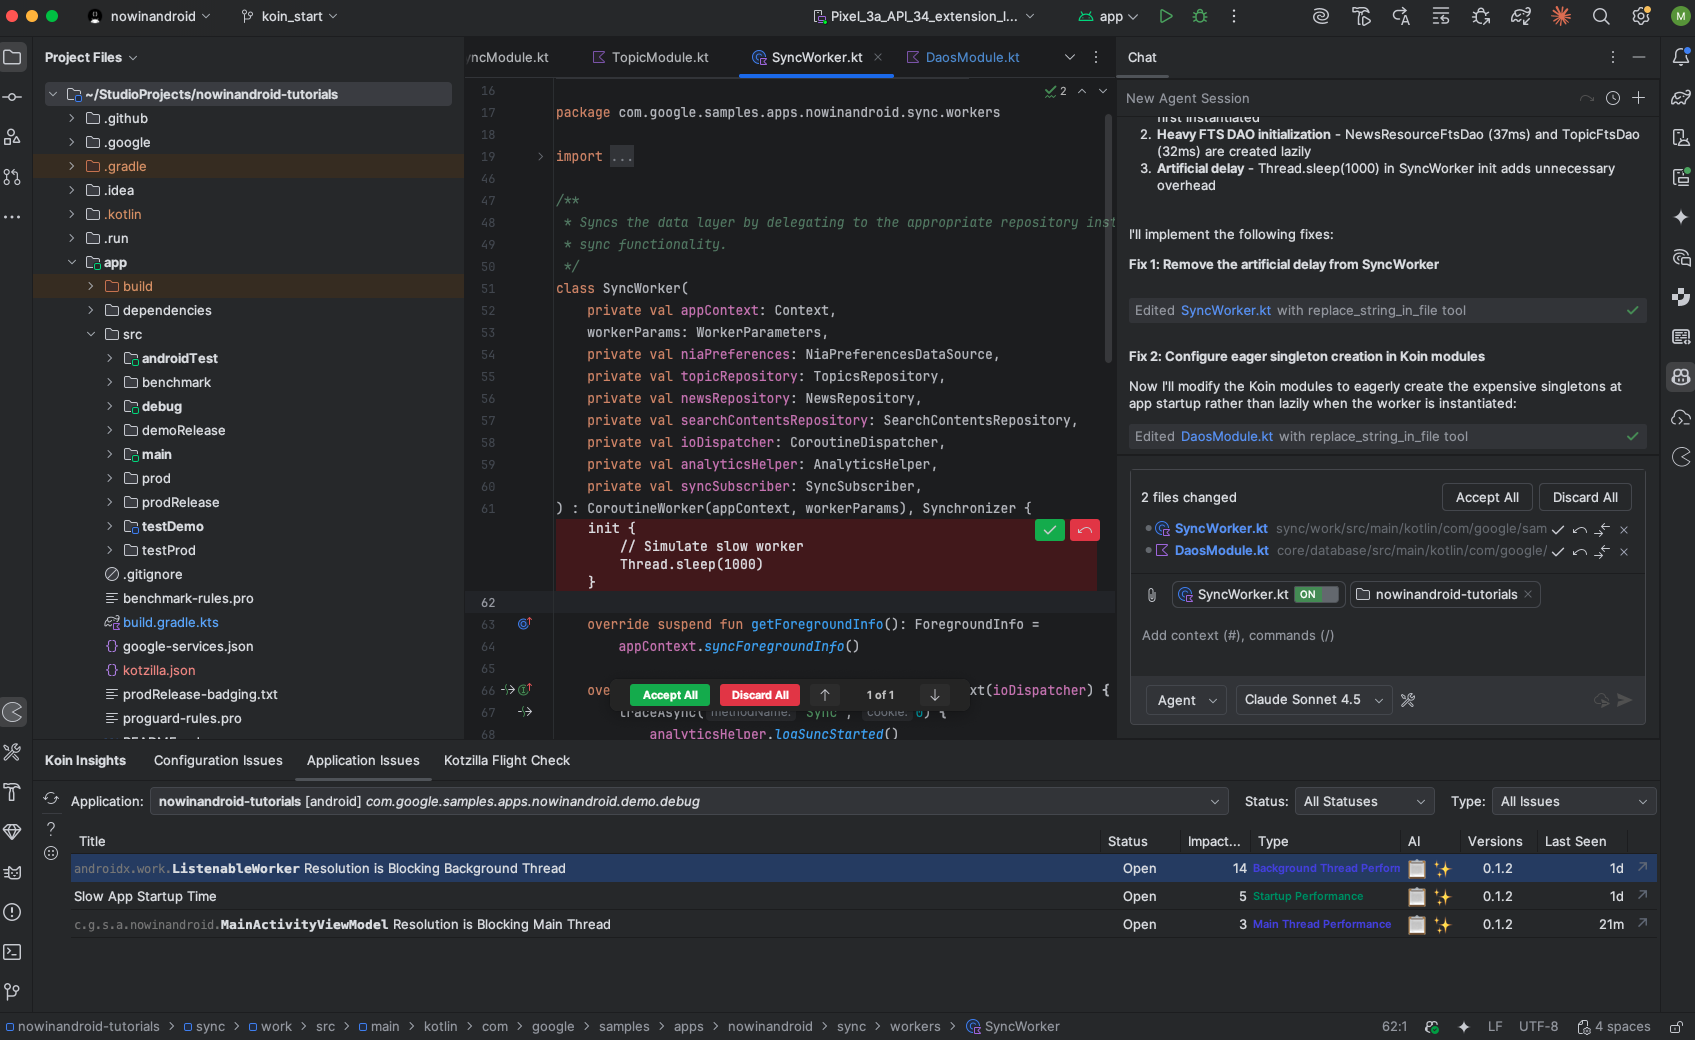Expand the .github folder

coord(72,118)
